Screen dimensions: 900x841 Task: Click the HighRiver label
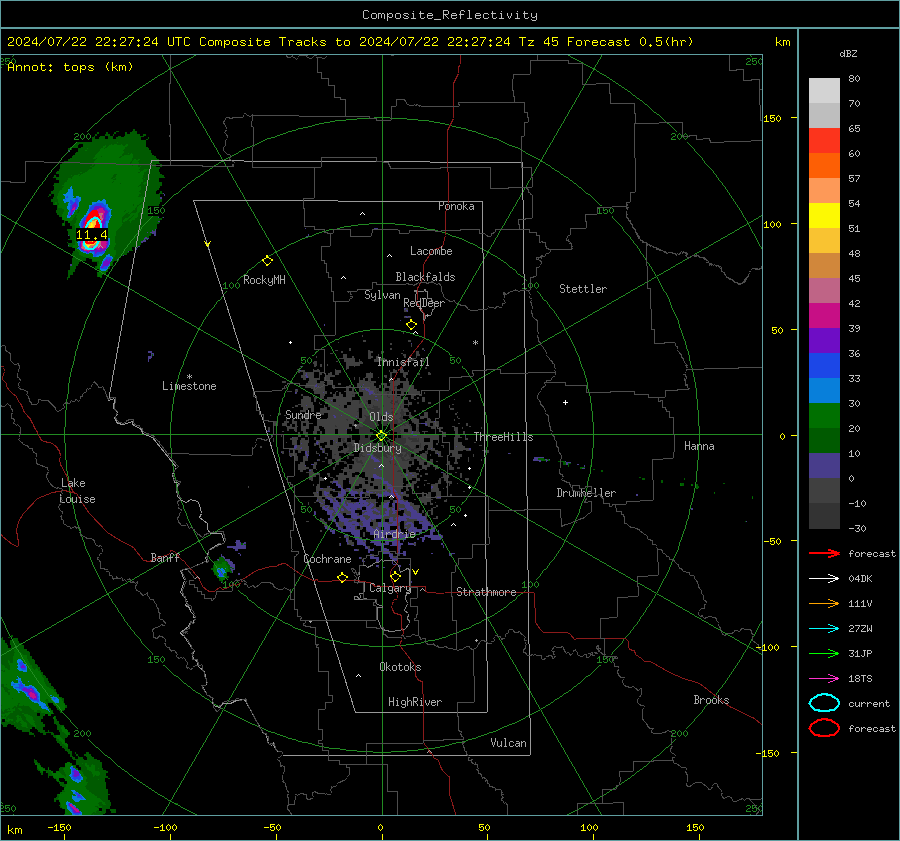415,702
